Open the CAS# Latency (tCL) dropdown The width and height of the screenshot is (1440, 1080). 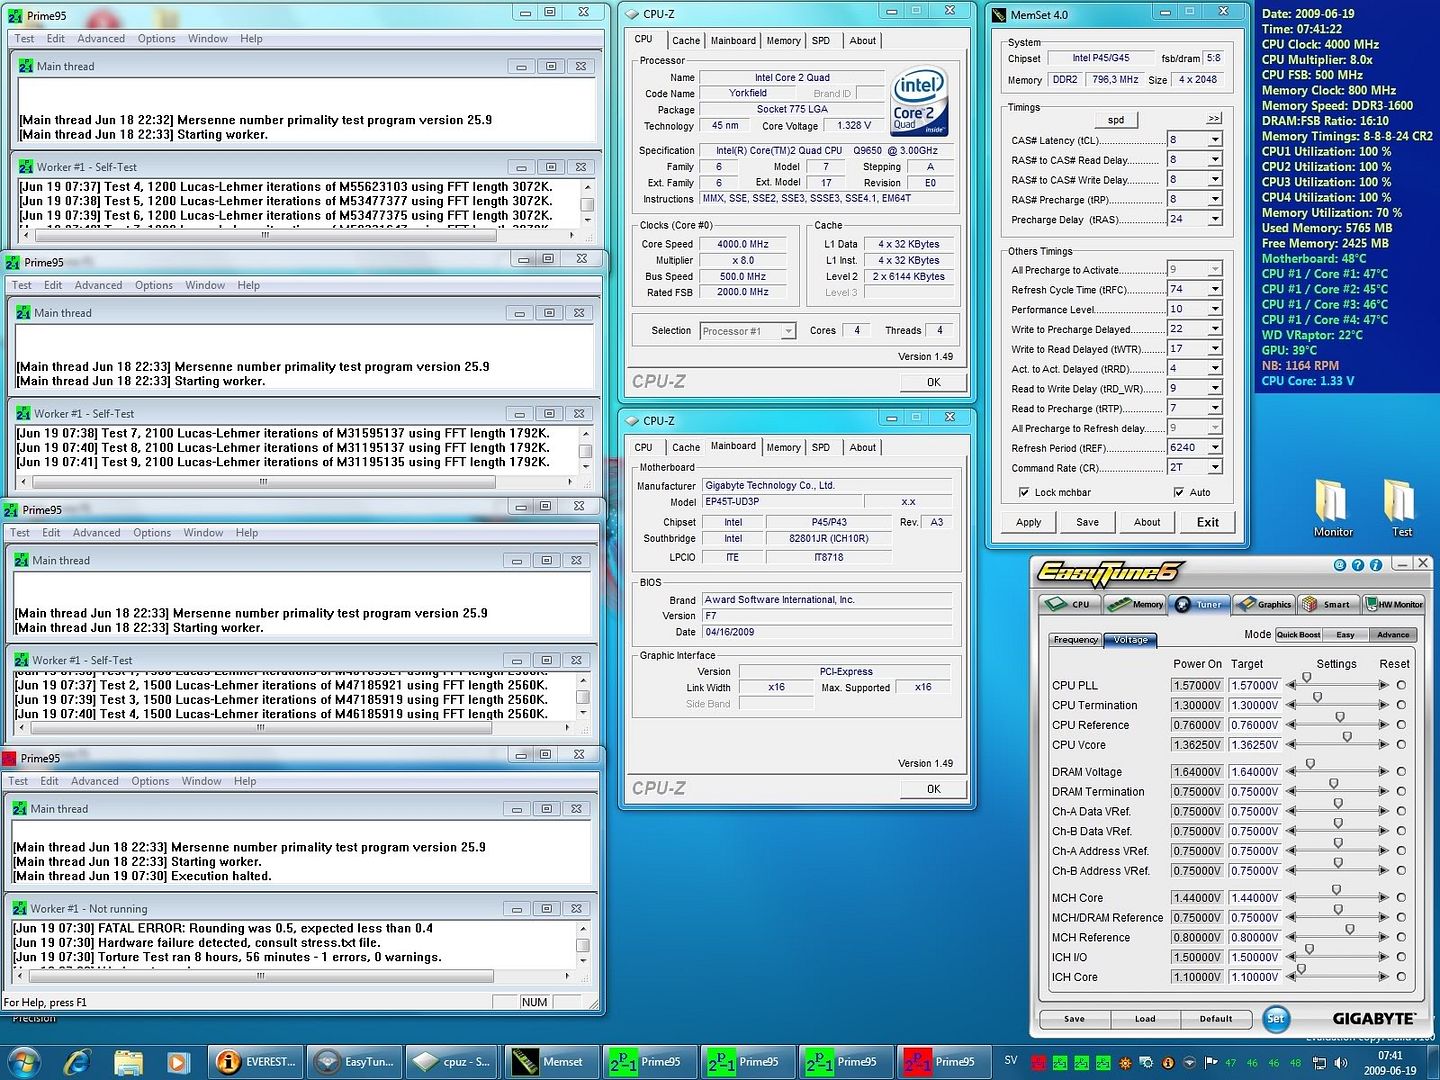(x=1215, y=140)
